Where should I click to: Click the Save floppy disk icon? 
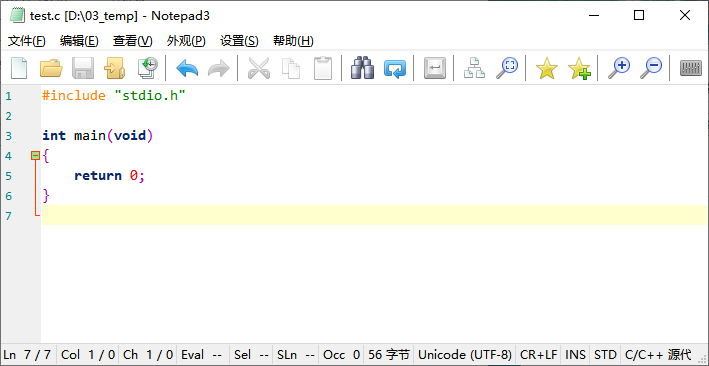pyautogui.click(x=83, y=68)
